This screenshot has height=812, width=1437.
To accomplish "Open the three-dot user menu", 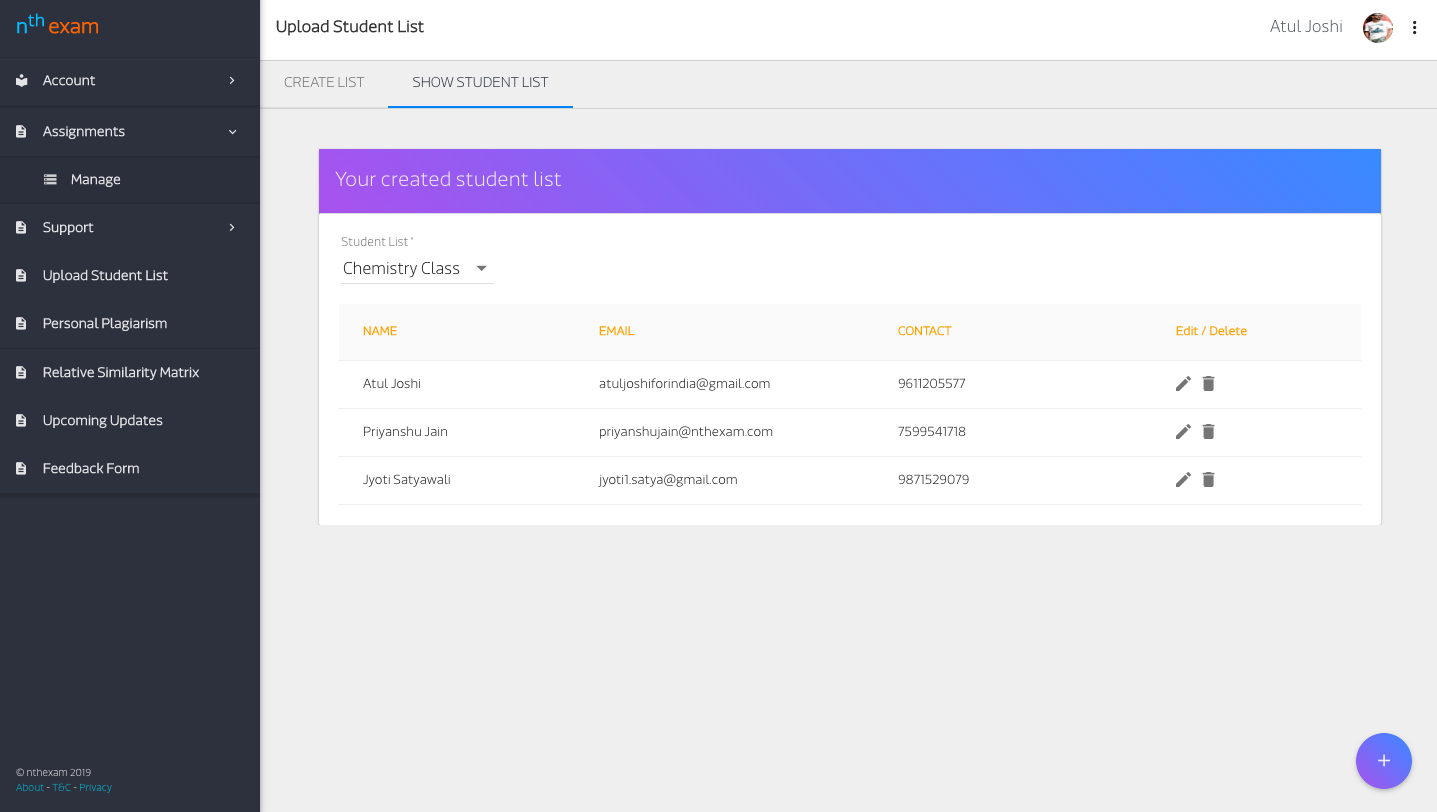I will pos(1414,28).
